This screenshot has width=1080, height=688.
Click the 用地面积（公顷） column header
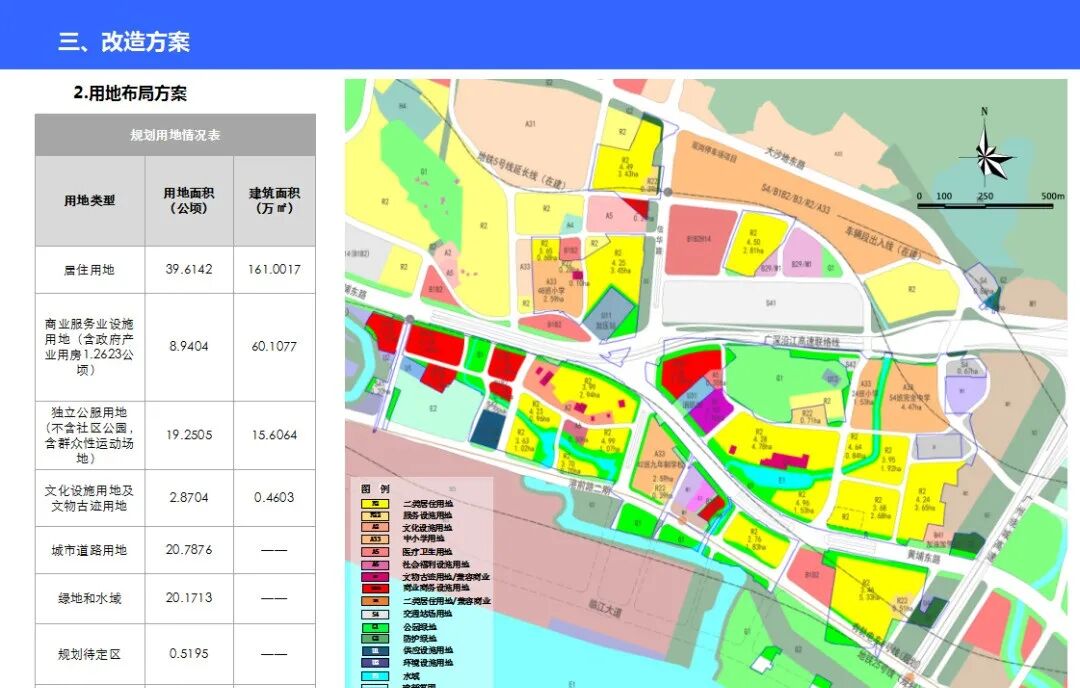pos(189,200)
